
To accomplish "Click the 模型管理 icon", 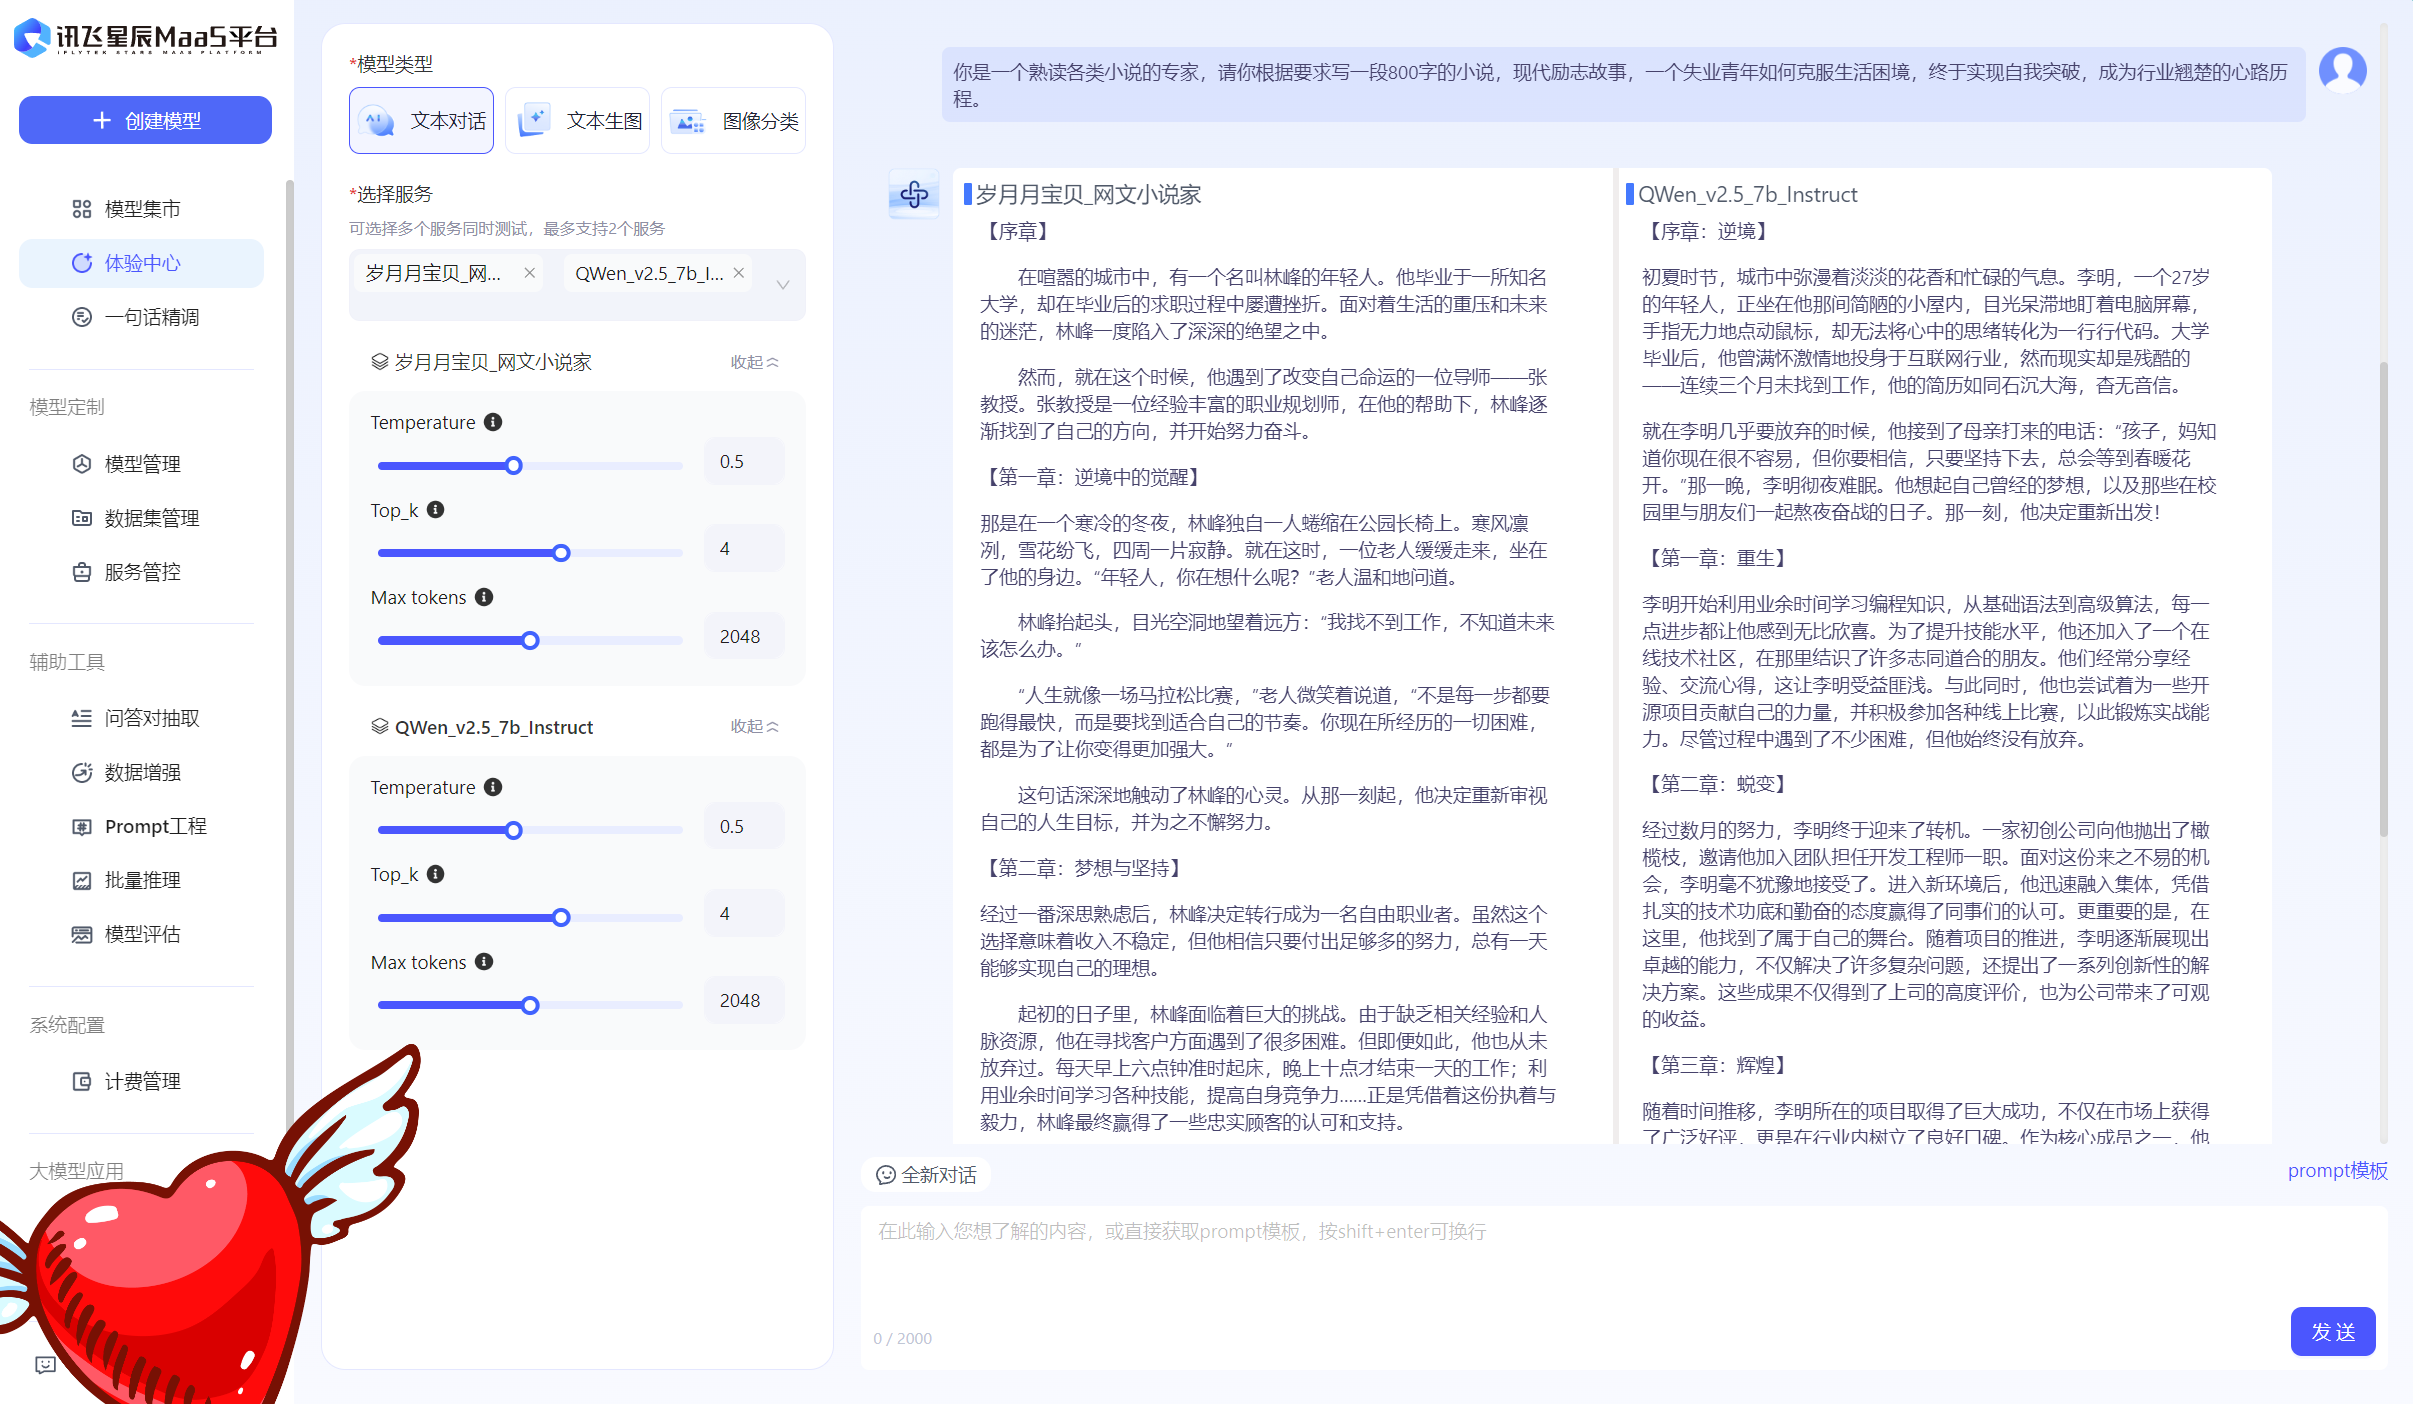I will [x=82, y=464].
